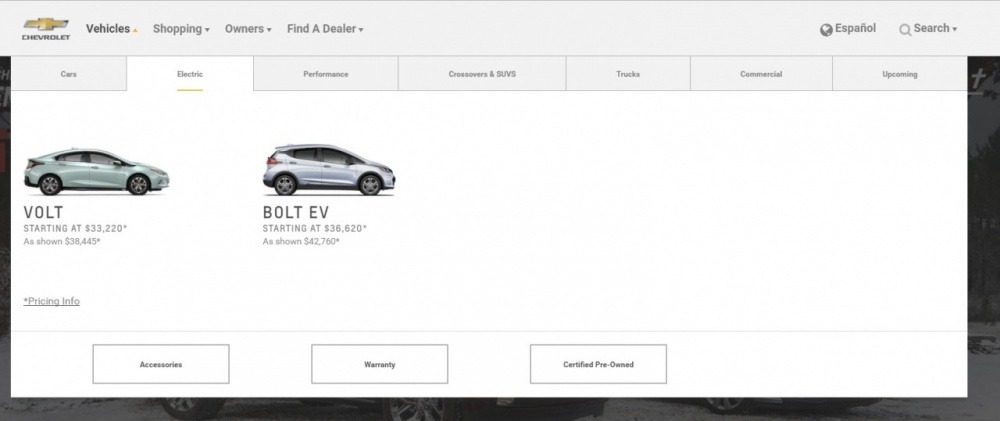Open the Warranty button
The height and width of the screenshot is (421, 1000).
(x=379, y=364)
